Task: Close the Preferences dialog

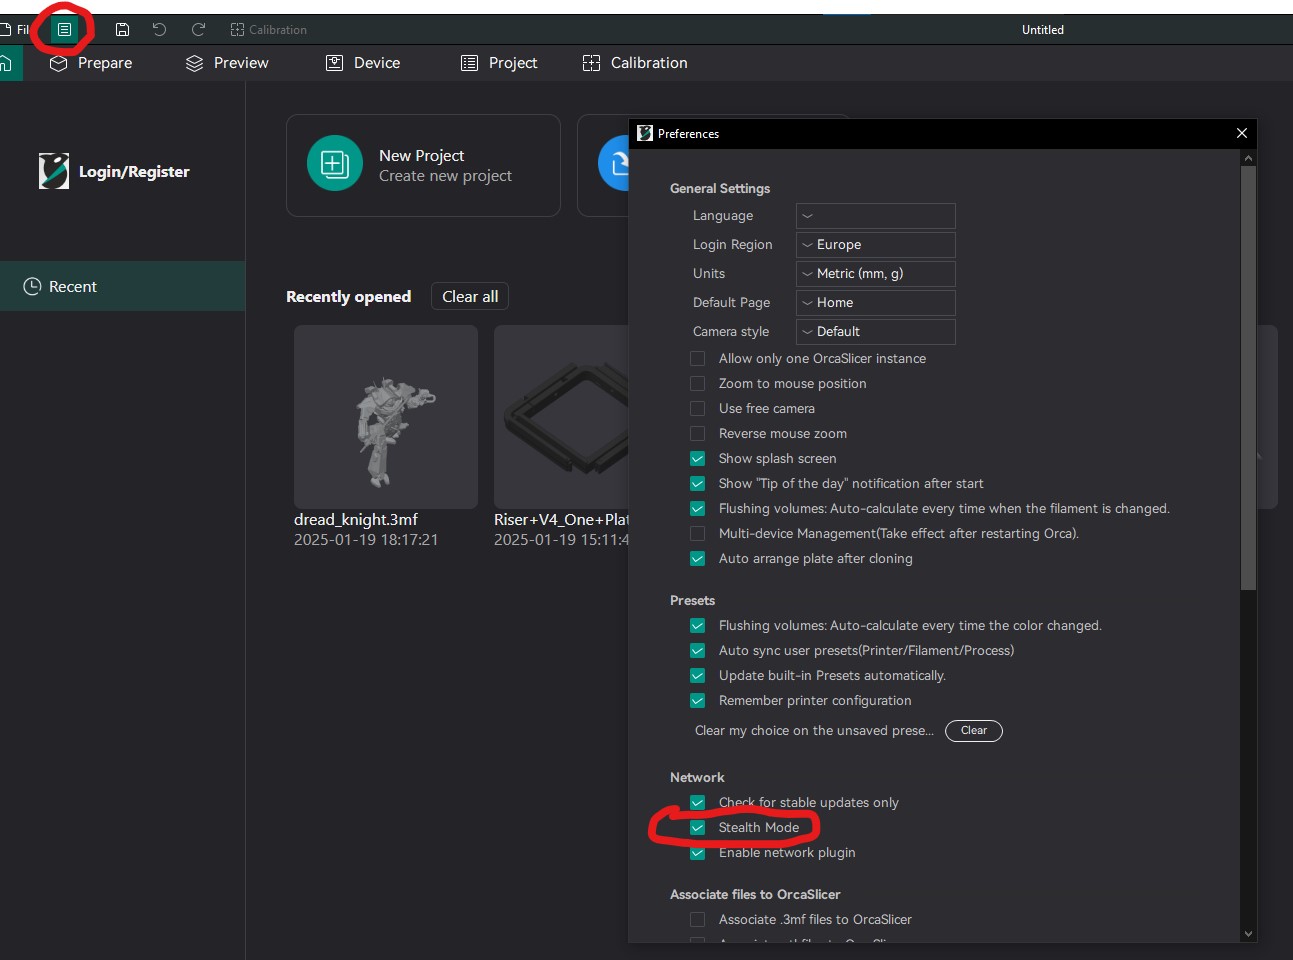Action: click(x=1242, y=134)
